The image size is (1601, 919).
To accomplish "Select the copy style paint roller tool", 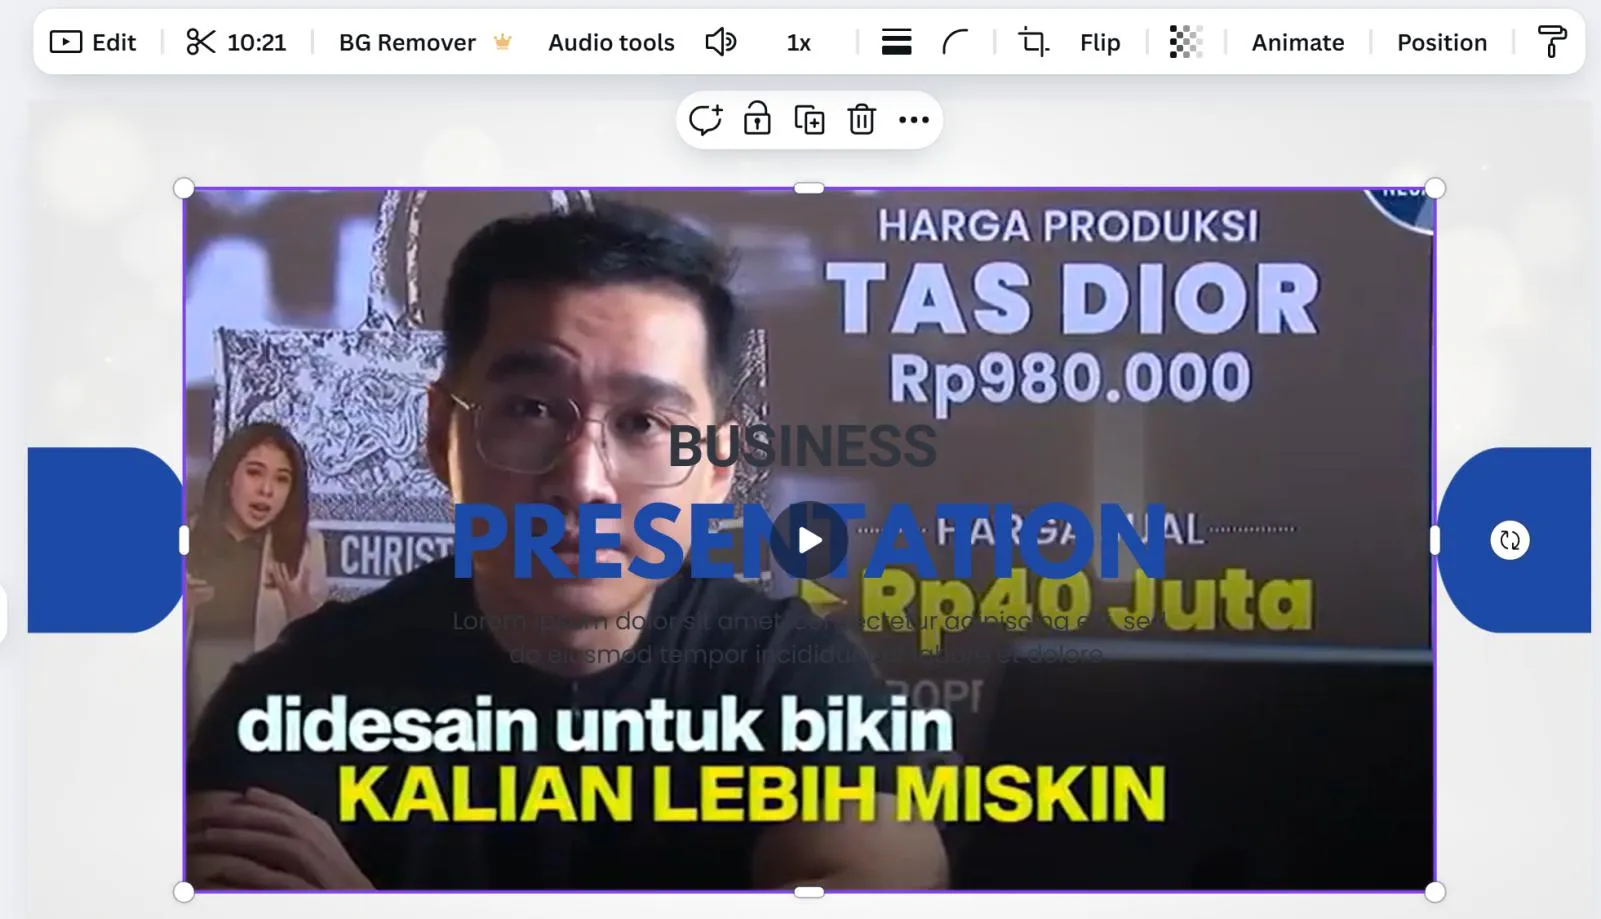I will tap(1553, 42).
